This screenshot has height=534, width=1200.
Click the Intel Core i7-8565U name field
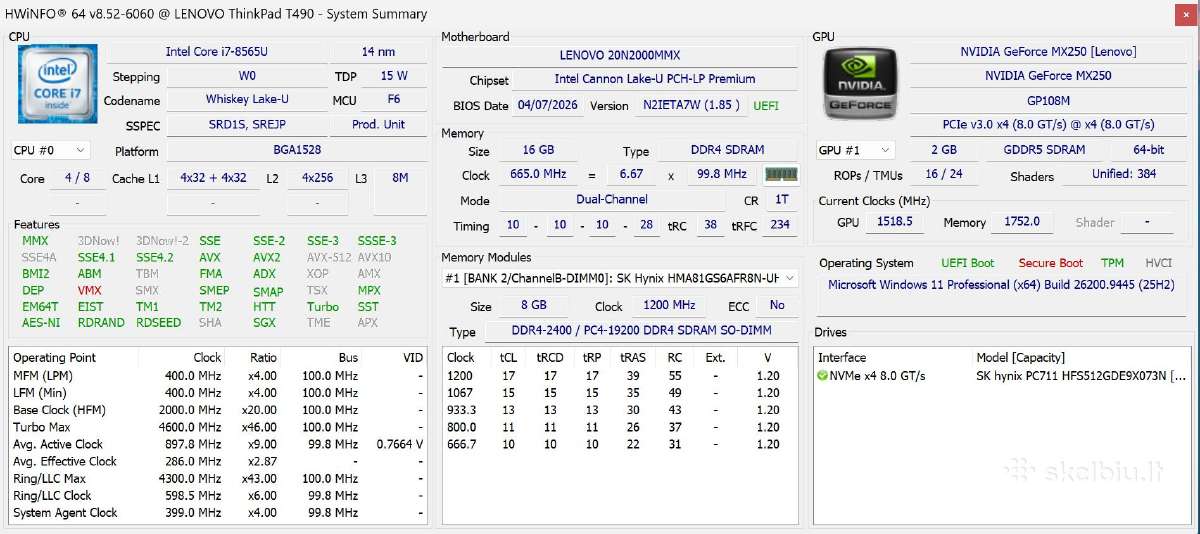click(216, 51)
